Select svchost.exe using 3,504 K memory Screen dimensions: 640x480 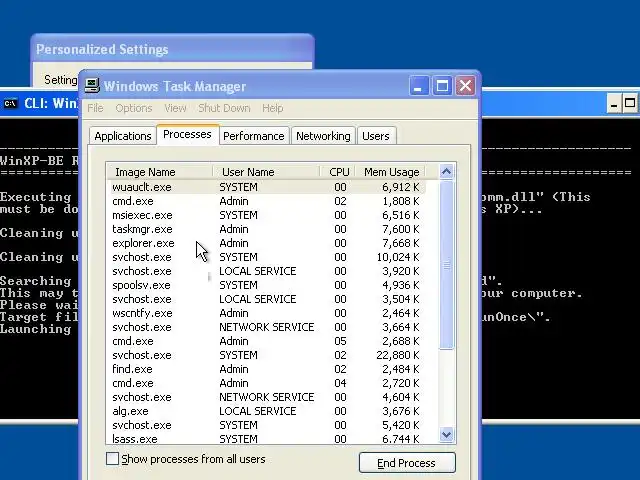tap(268, 299)
